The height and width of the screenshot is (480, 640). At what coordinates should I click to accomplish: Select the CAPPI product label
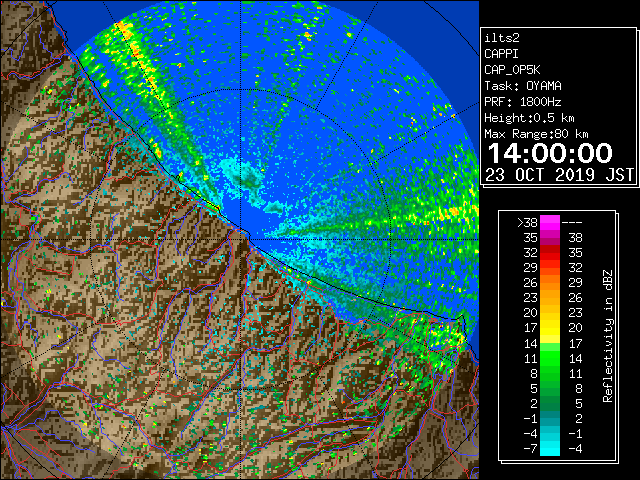[x=501, y=54]
